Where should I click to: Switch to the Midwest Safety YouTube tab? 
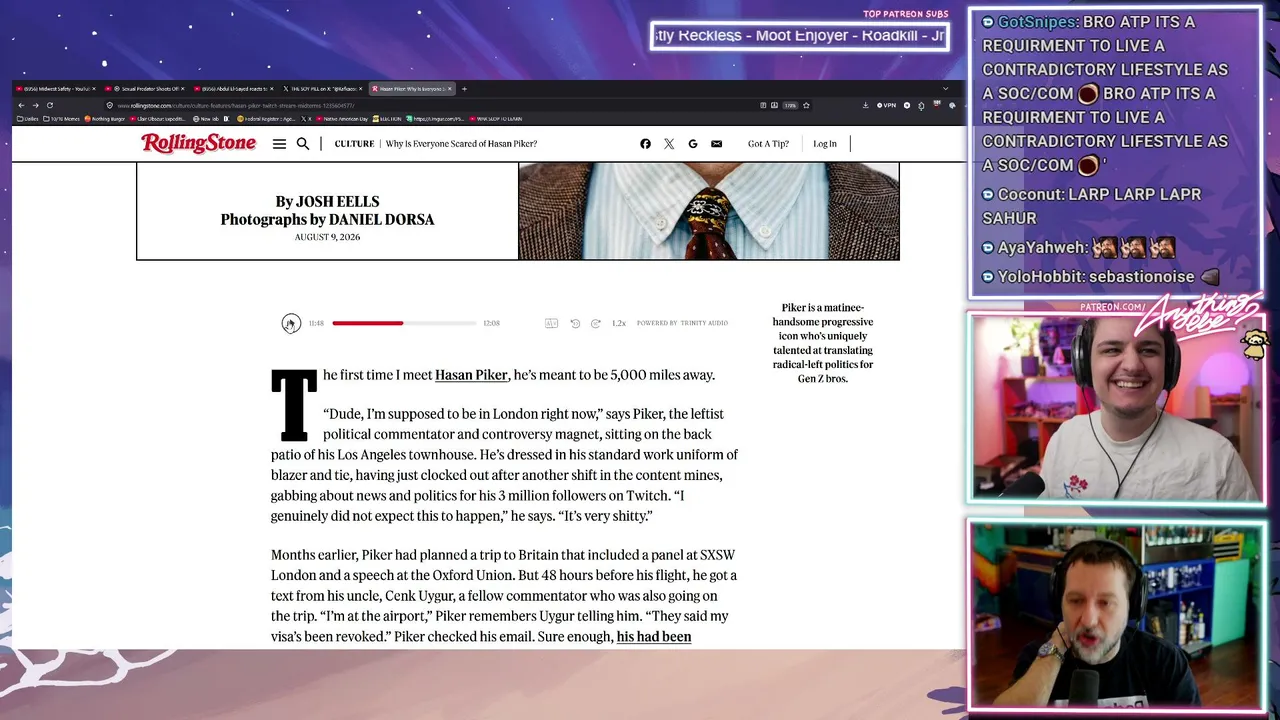coord(55,89)
